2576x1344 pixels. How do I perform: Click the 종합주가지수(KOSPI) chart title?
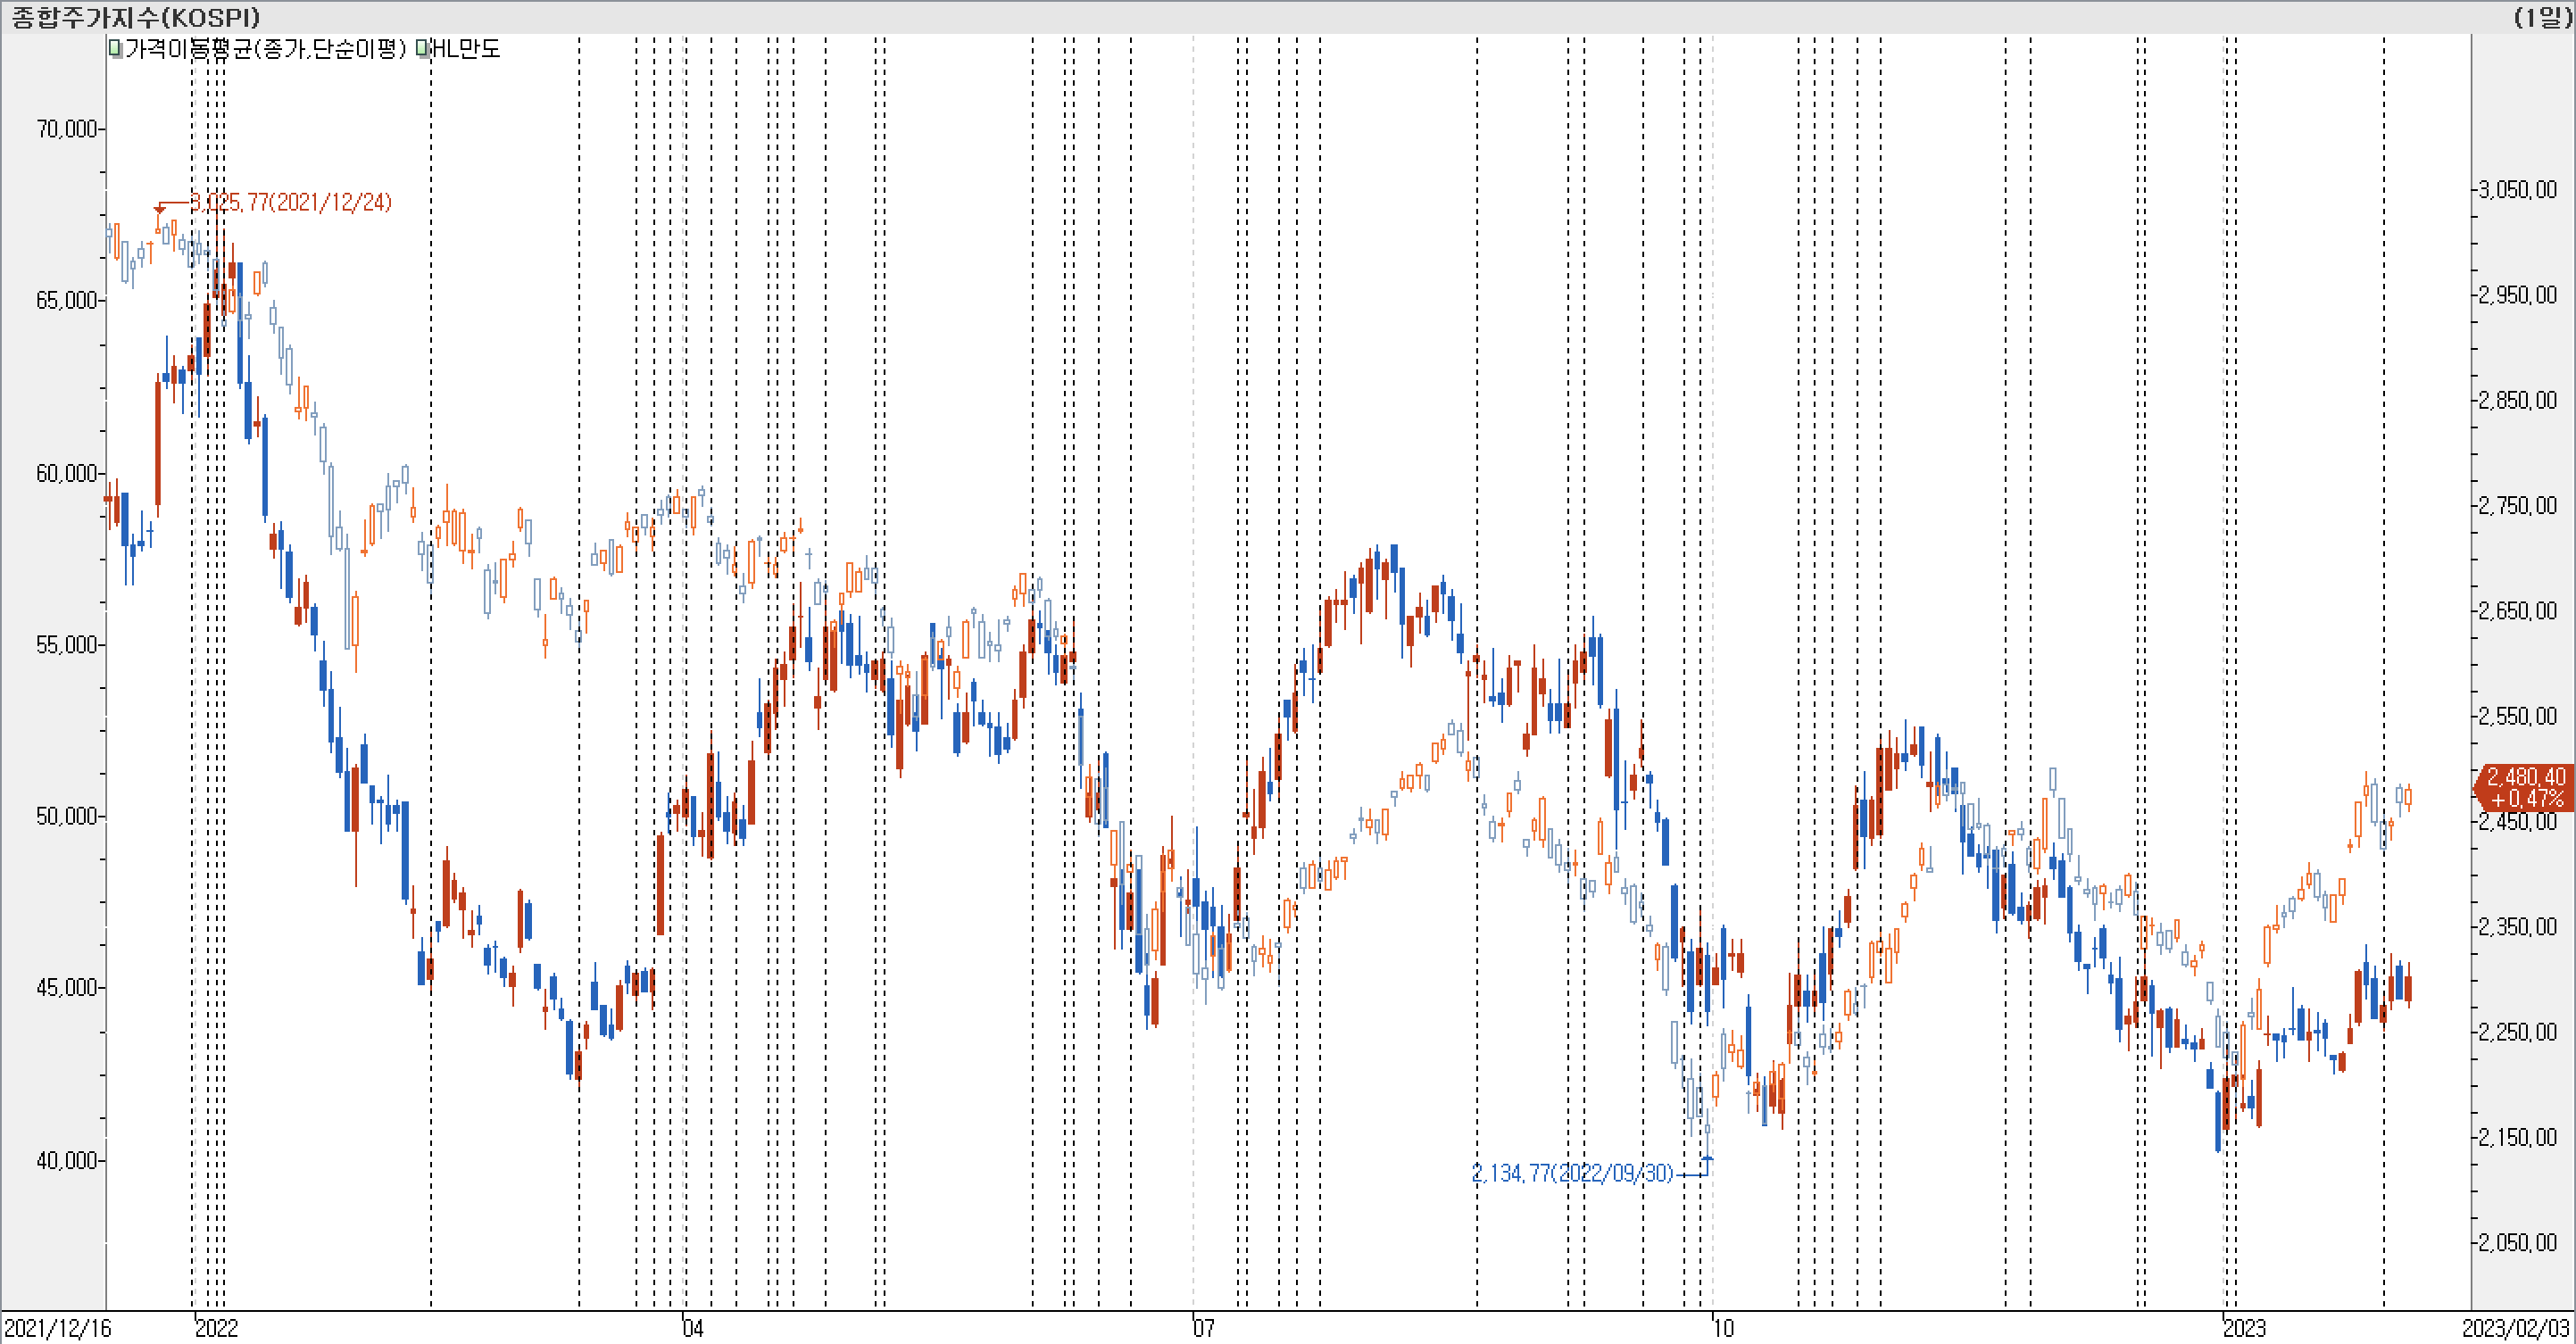[x=136, y=17]
